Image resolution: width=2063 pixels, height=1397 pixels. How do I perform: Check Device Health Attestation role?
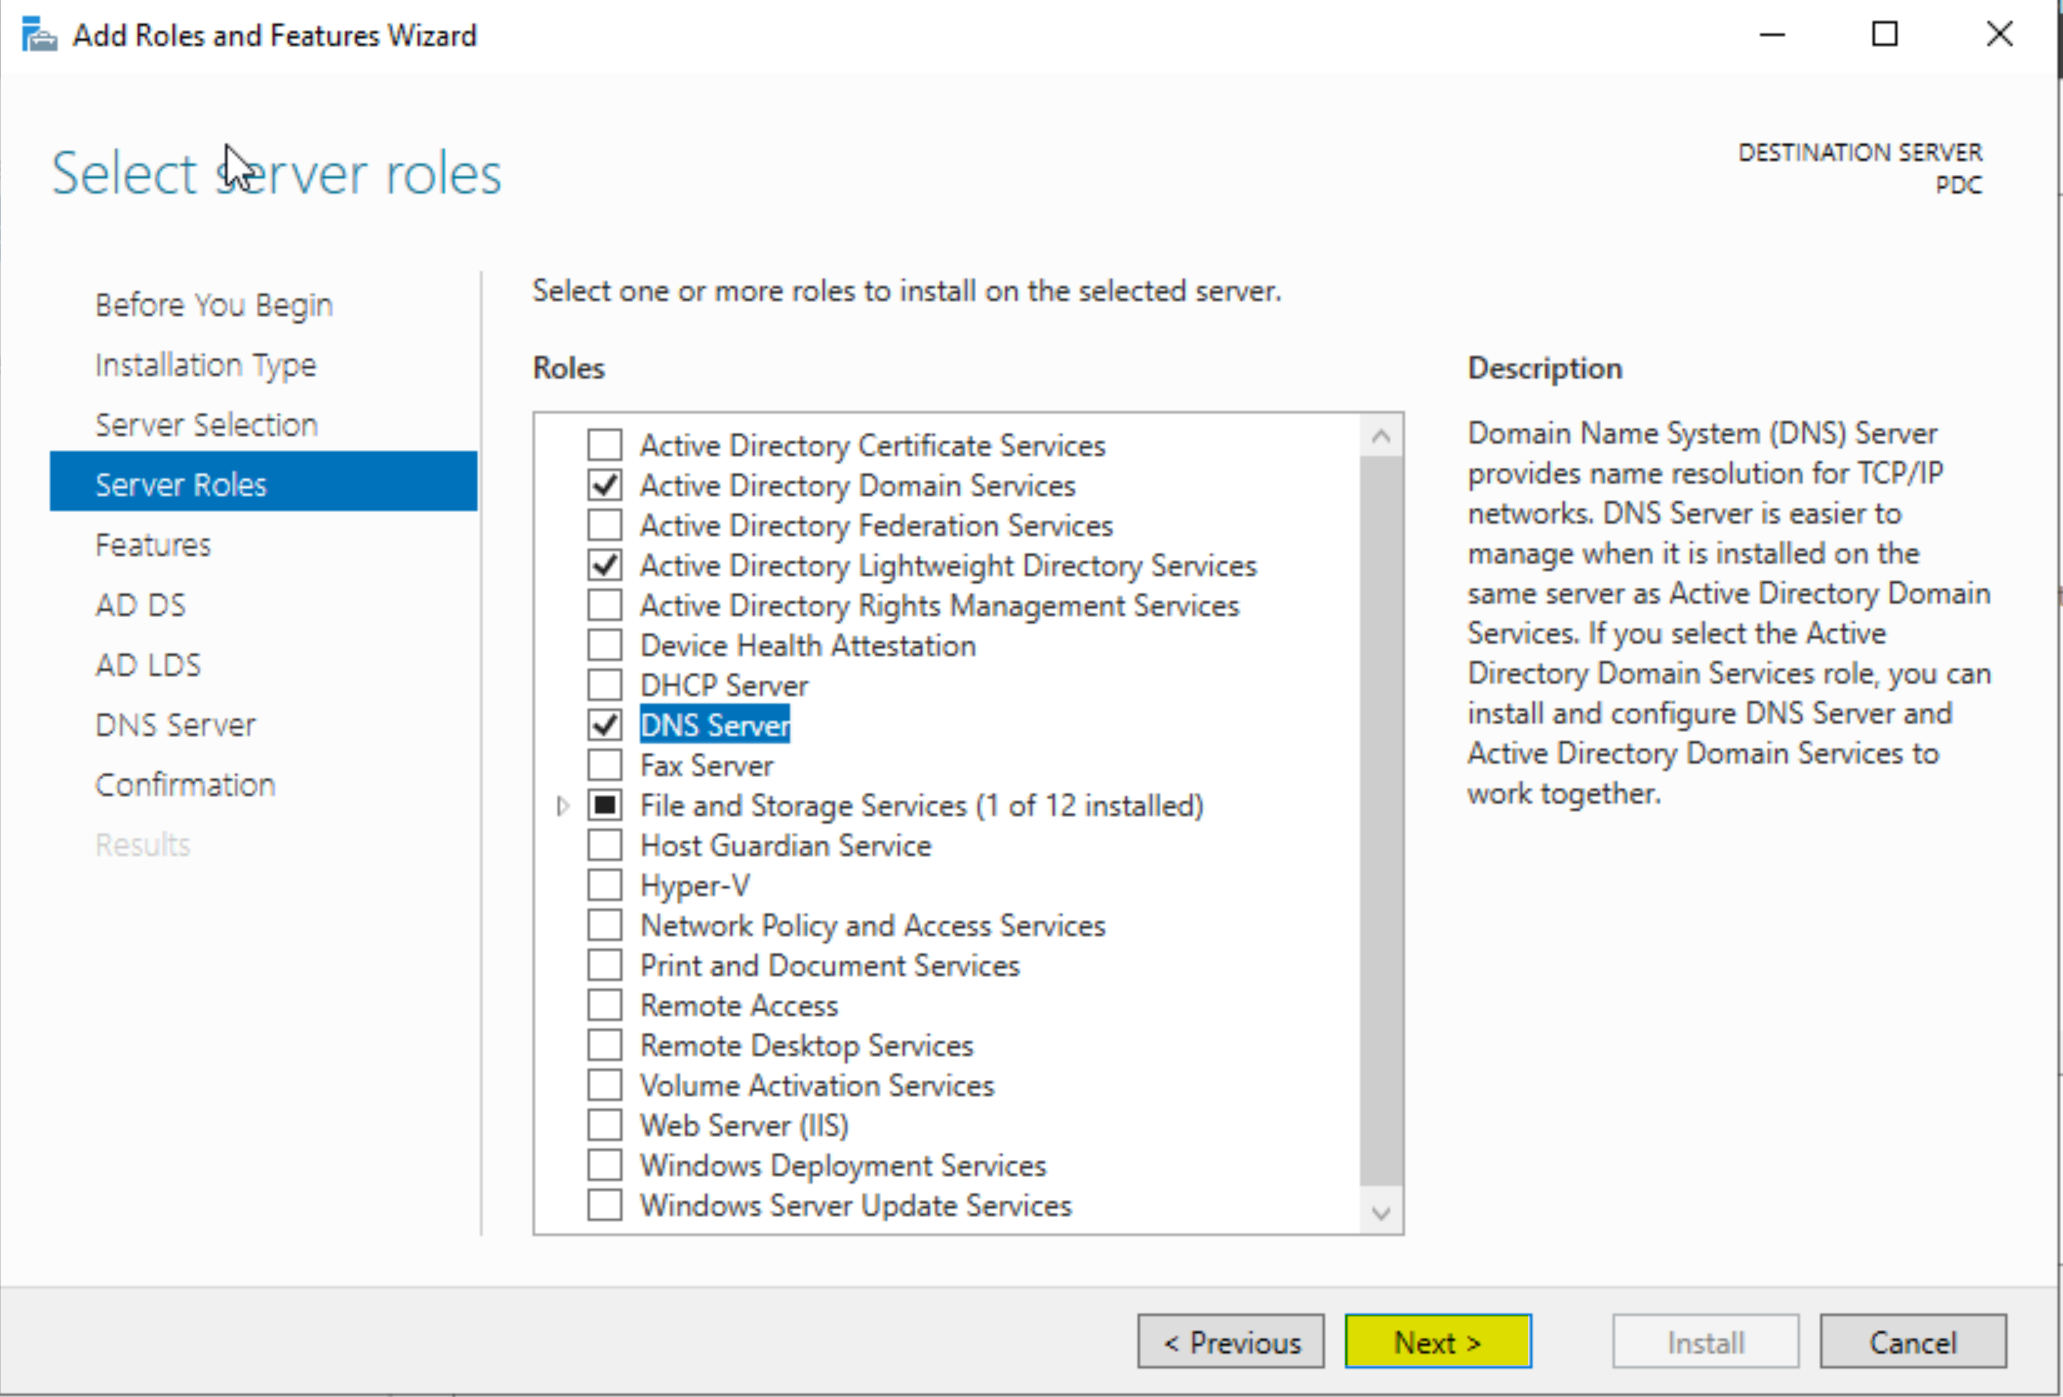click(x=605, y=645)
